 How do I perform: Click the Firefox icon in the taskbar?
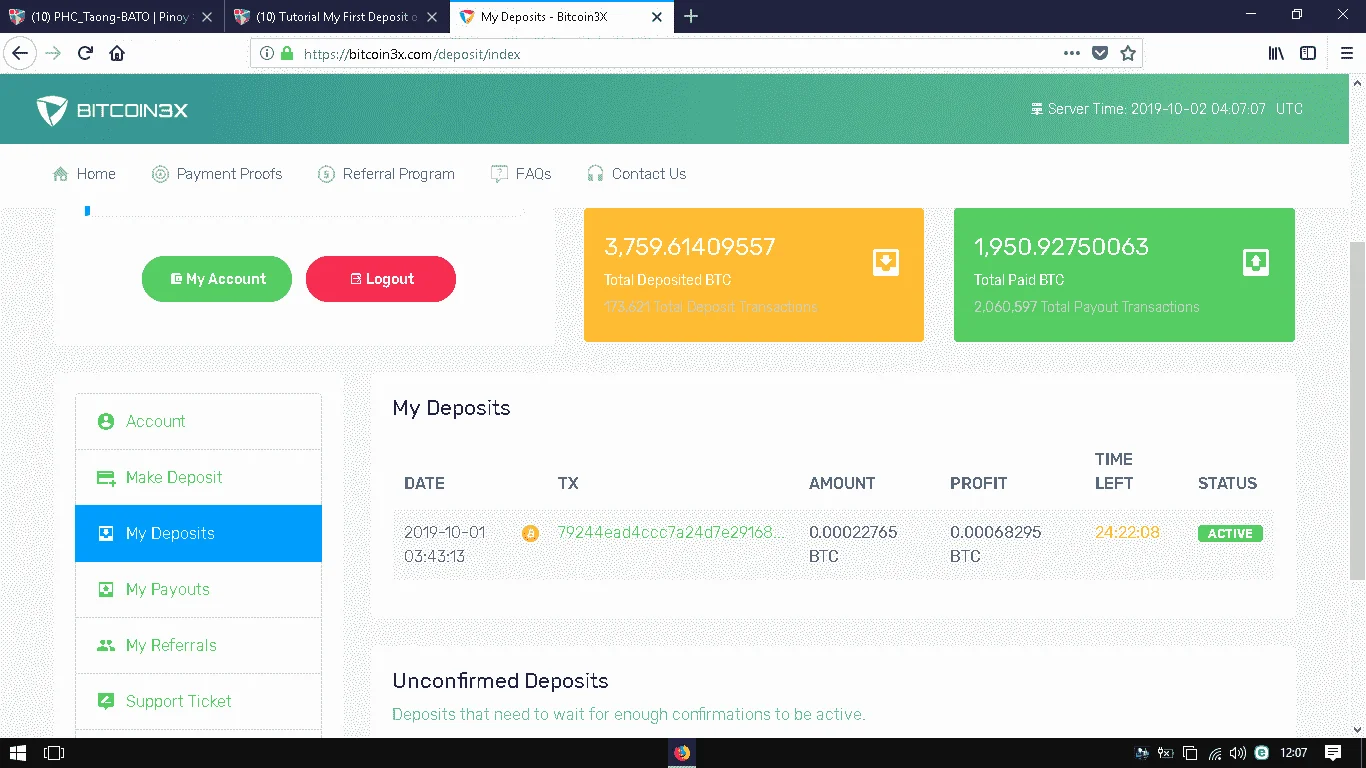pyautogui.click(x=682, y=753)
